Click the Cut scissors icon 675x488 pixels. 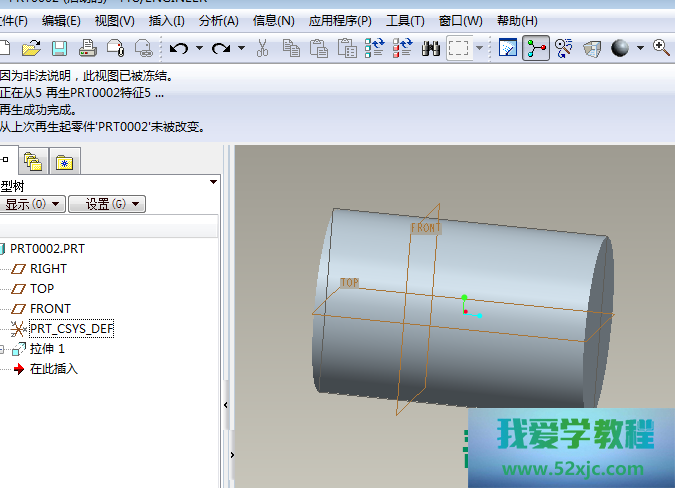pos(262,47)
